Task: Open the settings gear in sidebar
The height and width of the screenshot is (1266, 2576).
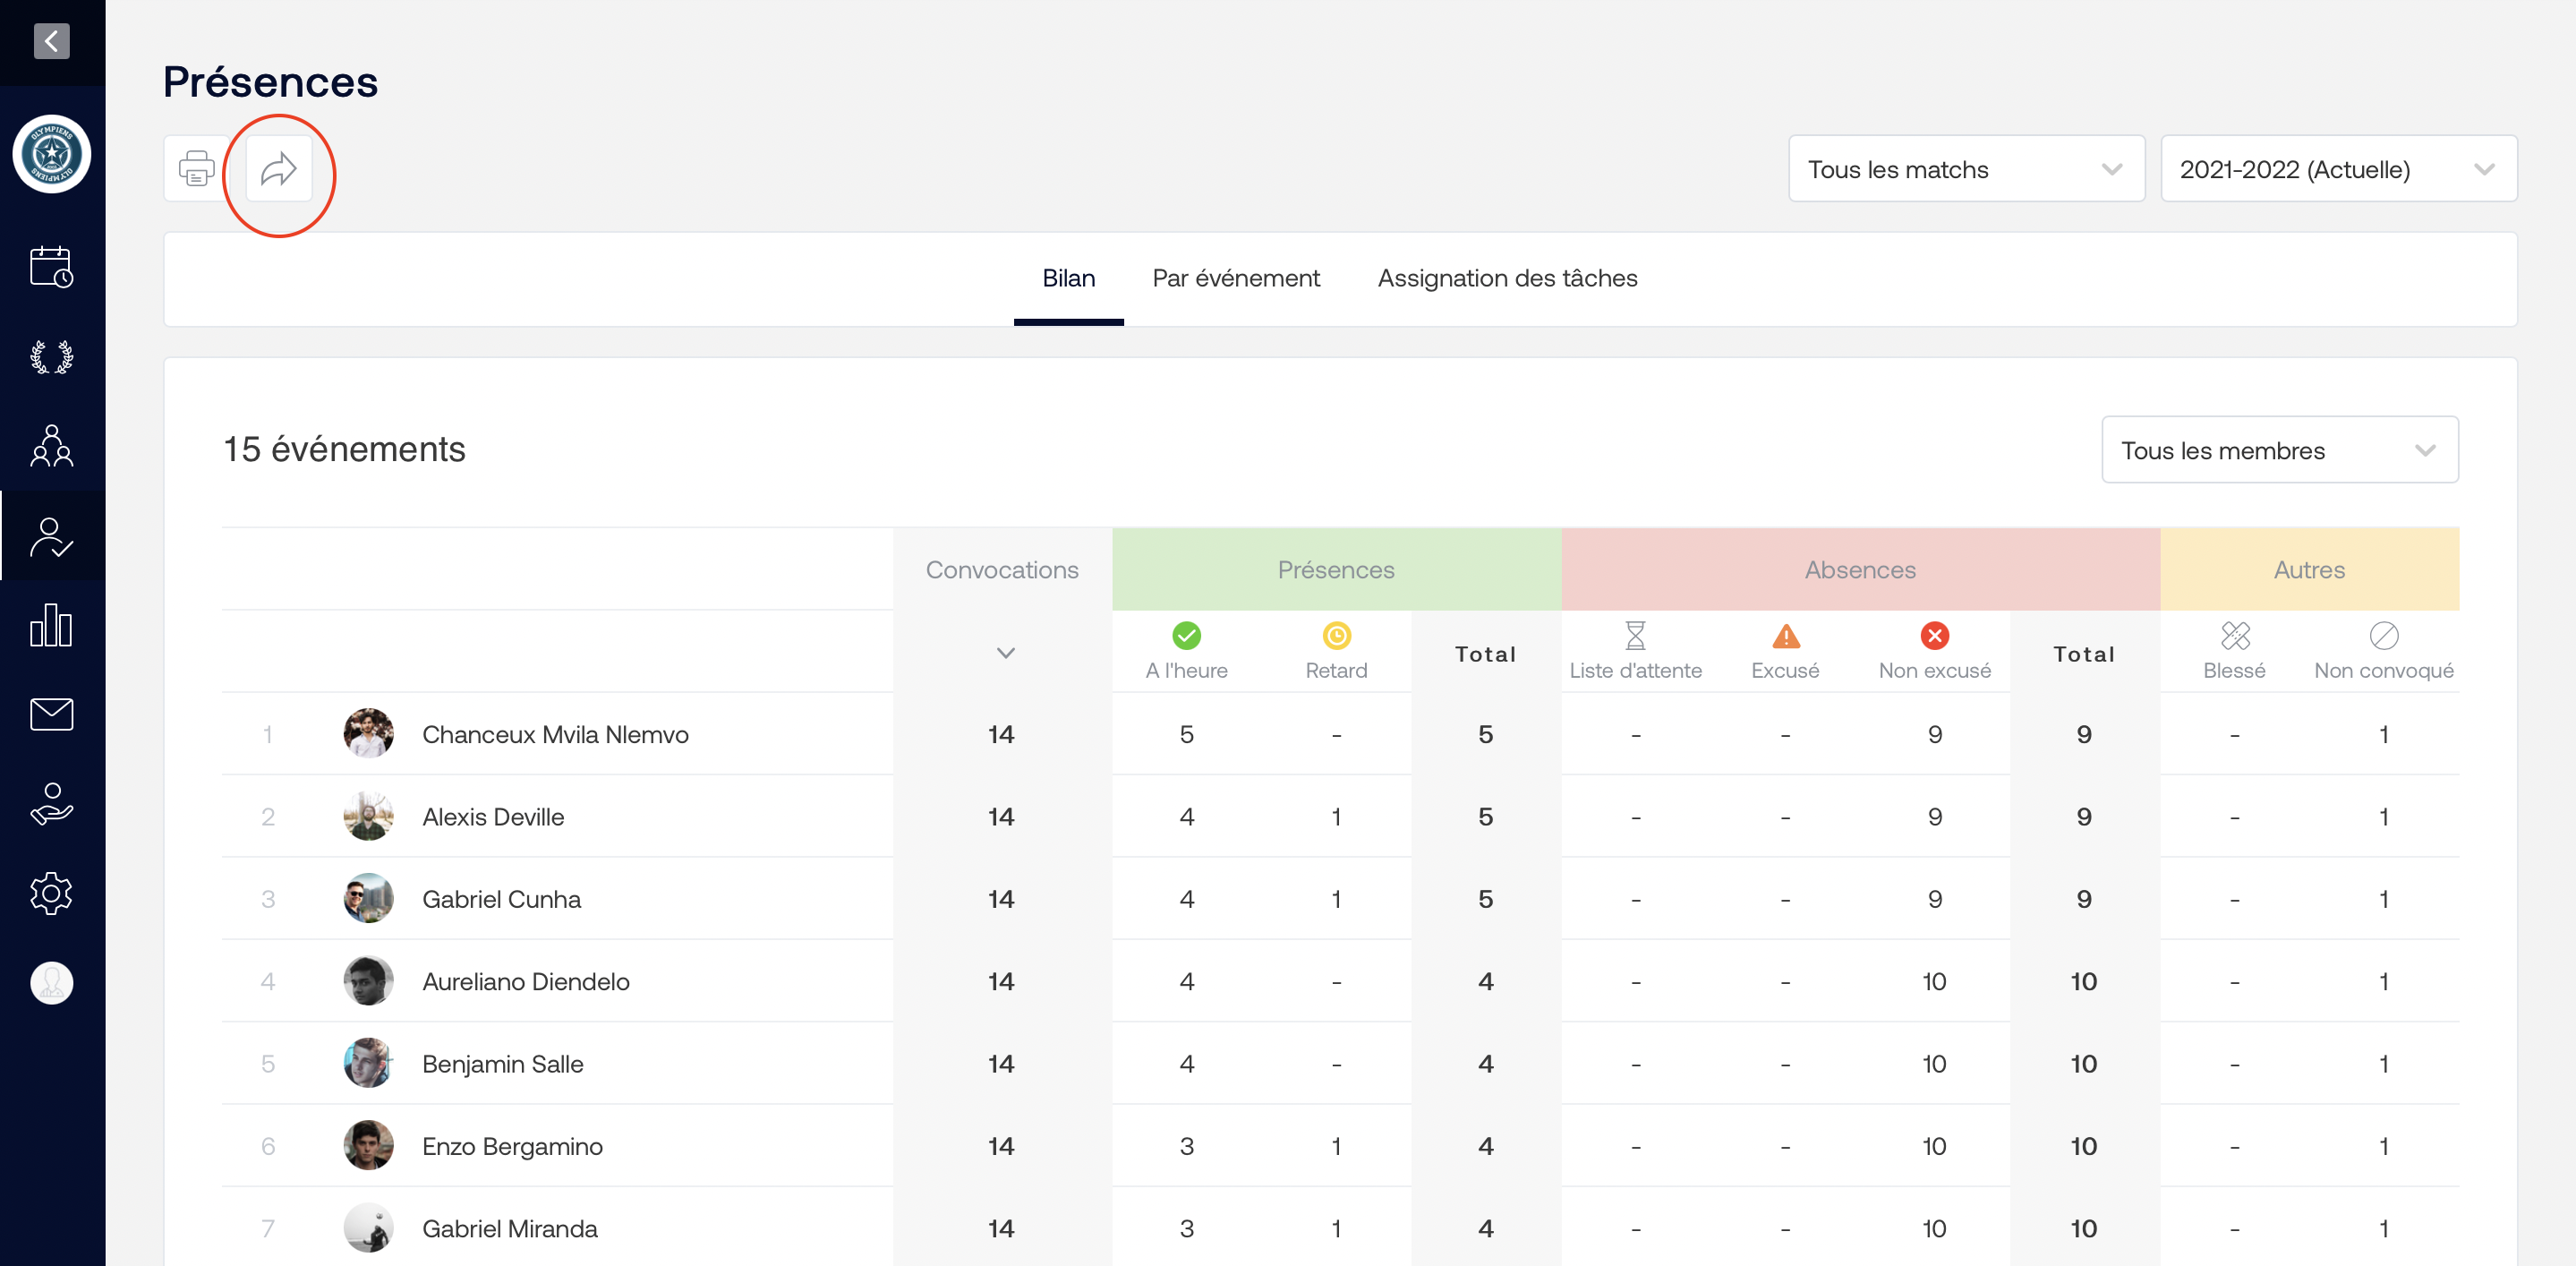Action: [x=51, y=893]
